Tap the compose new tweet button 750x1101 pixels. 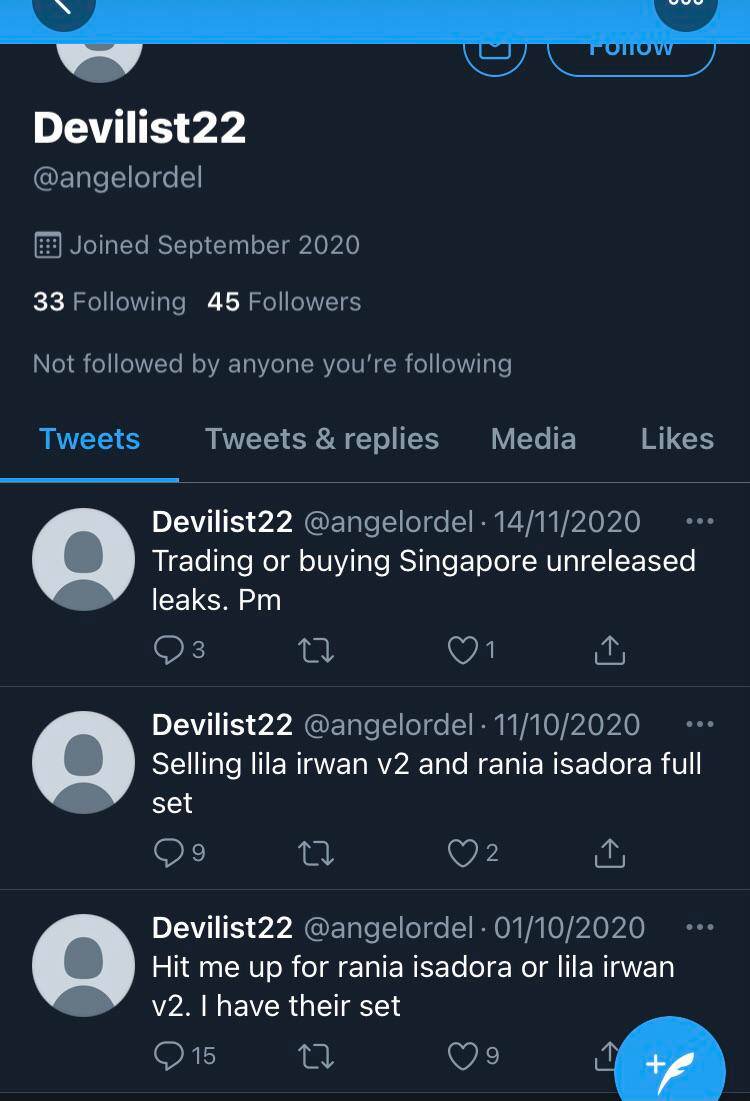(669, 1064)
